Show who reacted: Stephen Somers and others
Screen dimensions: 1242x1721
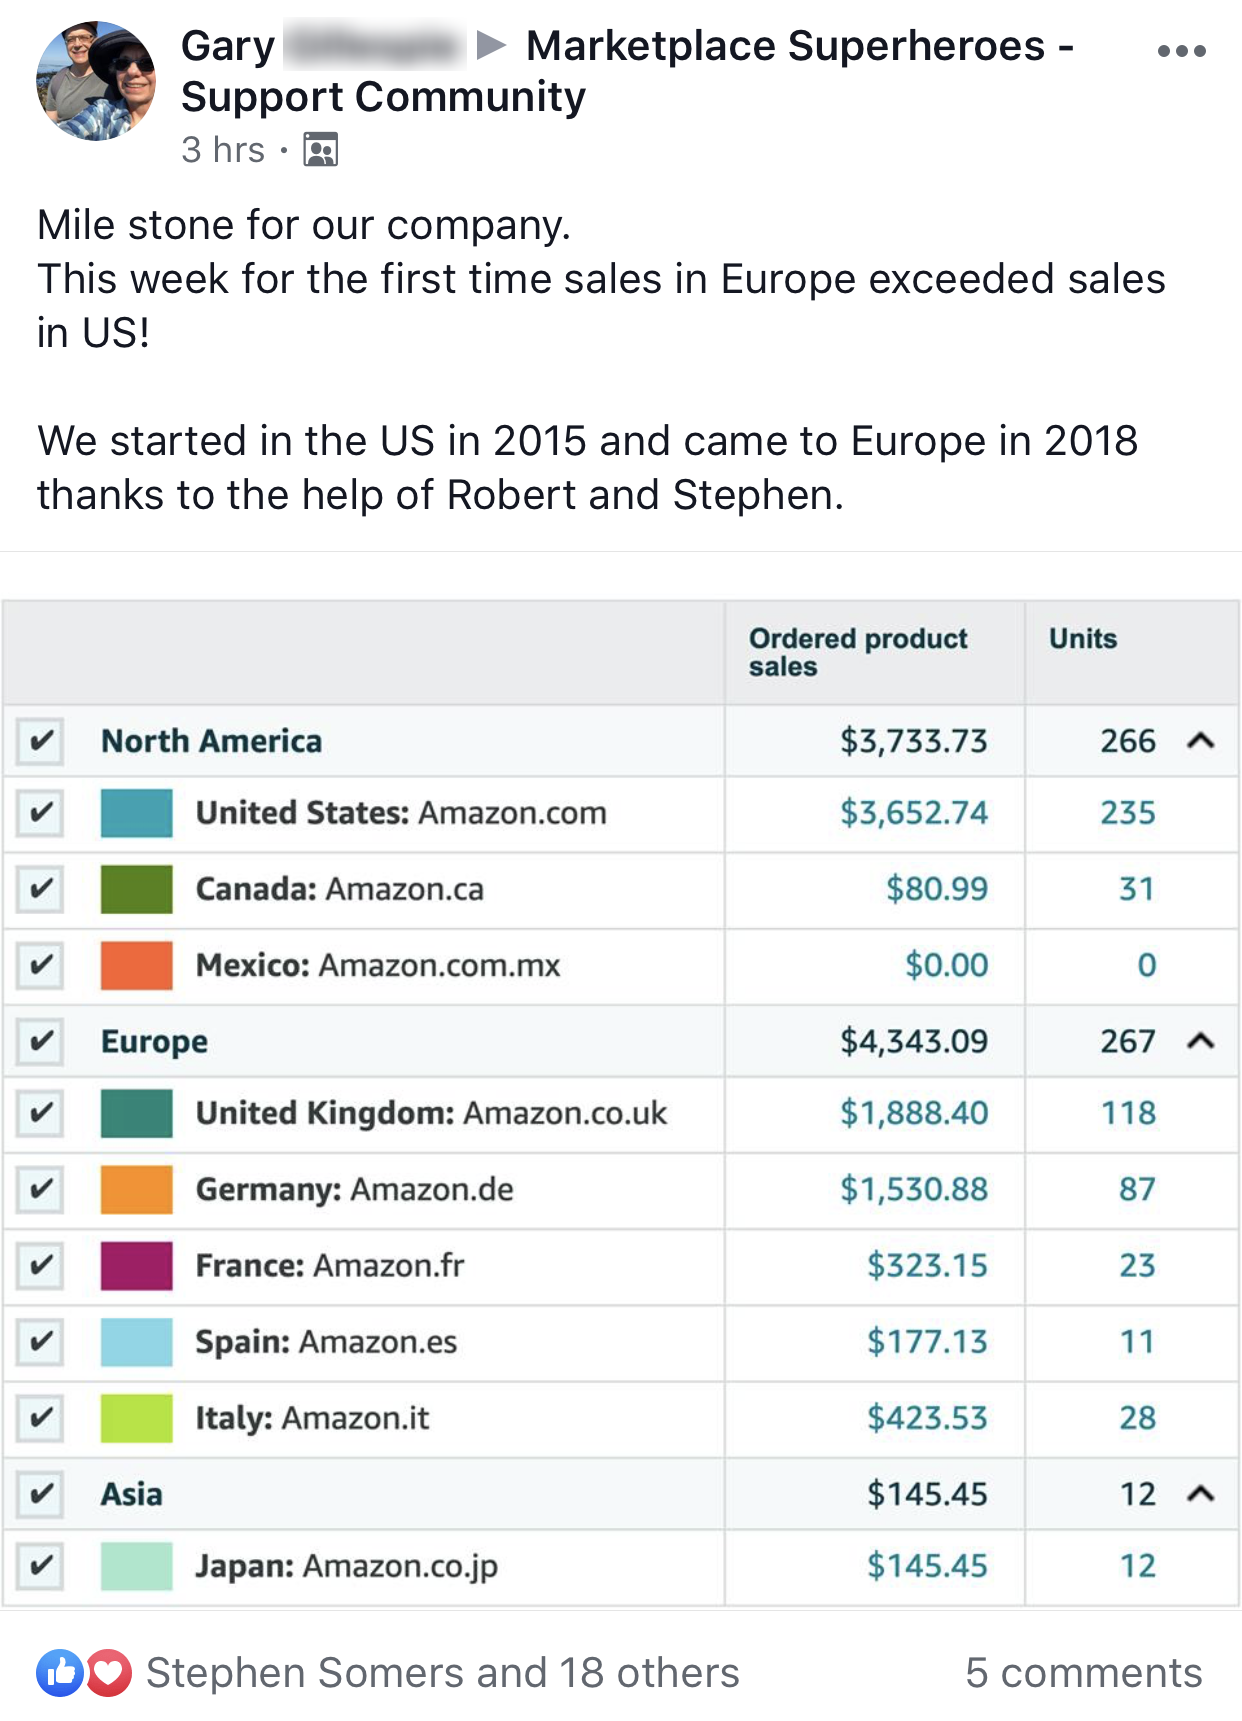442,1673
